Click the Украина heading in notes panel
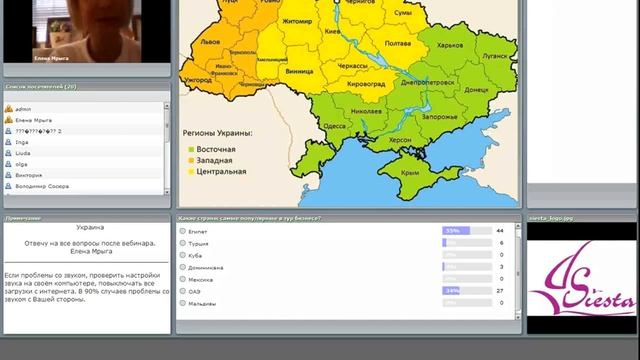This screenshot has width=640, height=360. click(x=90, y=227)
